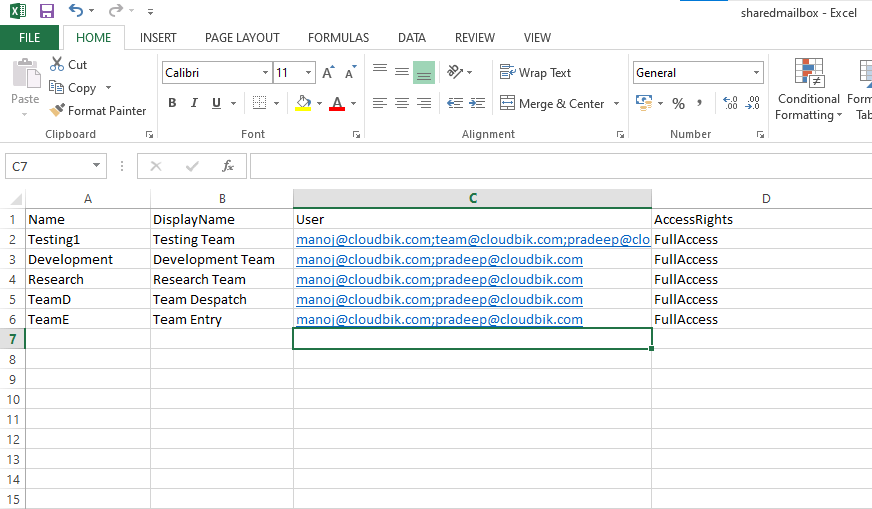
Task: Click the Increase Indent icon
Action: 478,103
